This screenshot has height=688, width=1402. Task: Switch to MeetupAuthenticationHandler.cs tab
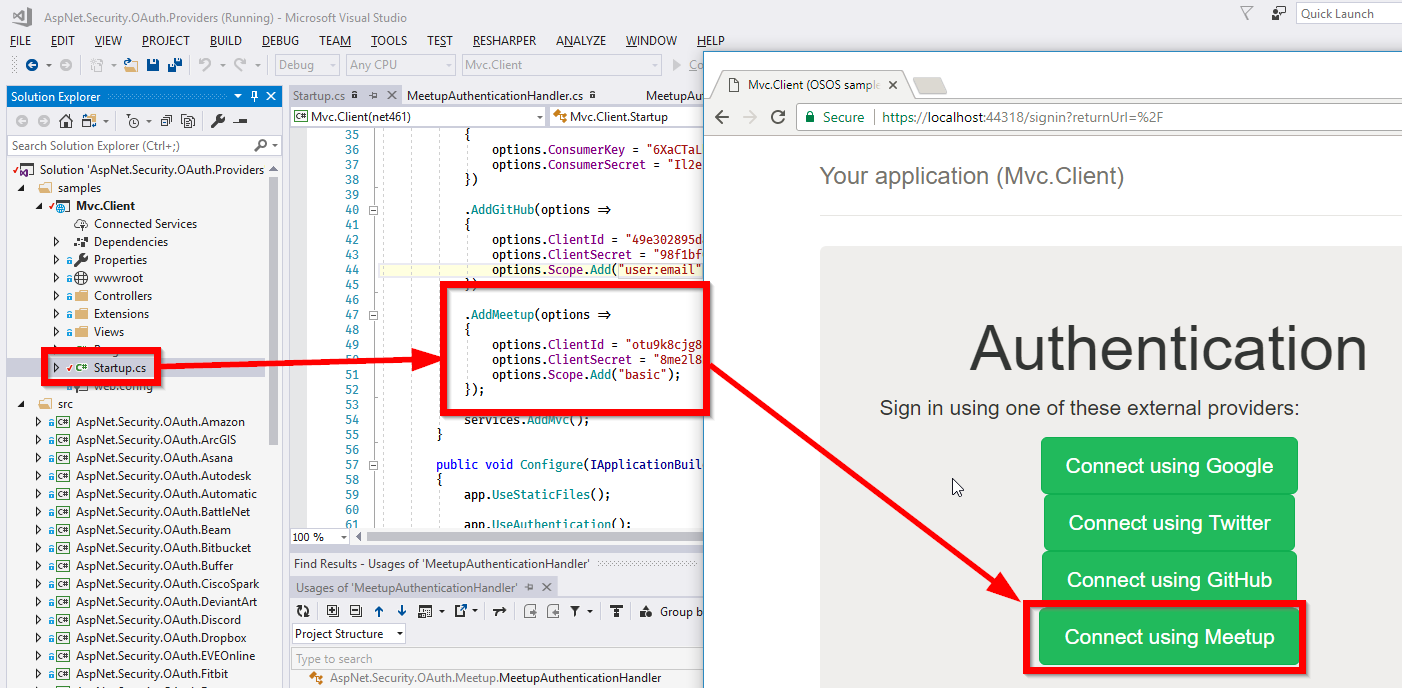(x=494, y=95)
